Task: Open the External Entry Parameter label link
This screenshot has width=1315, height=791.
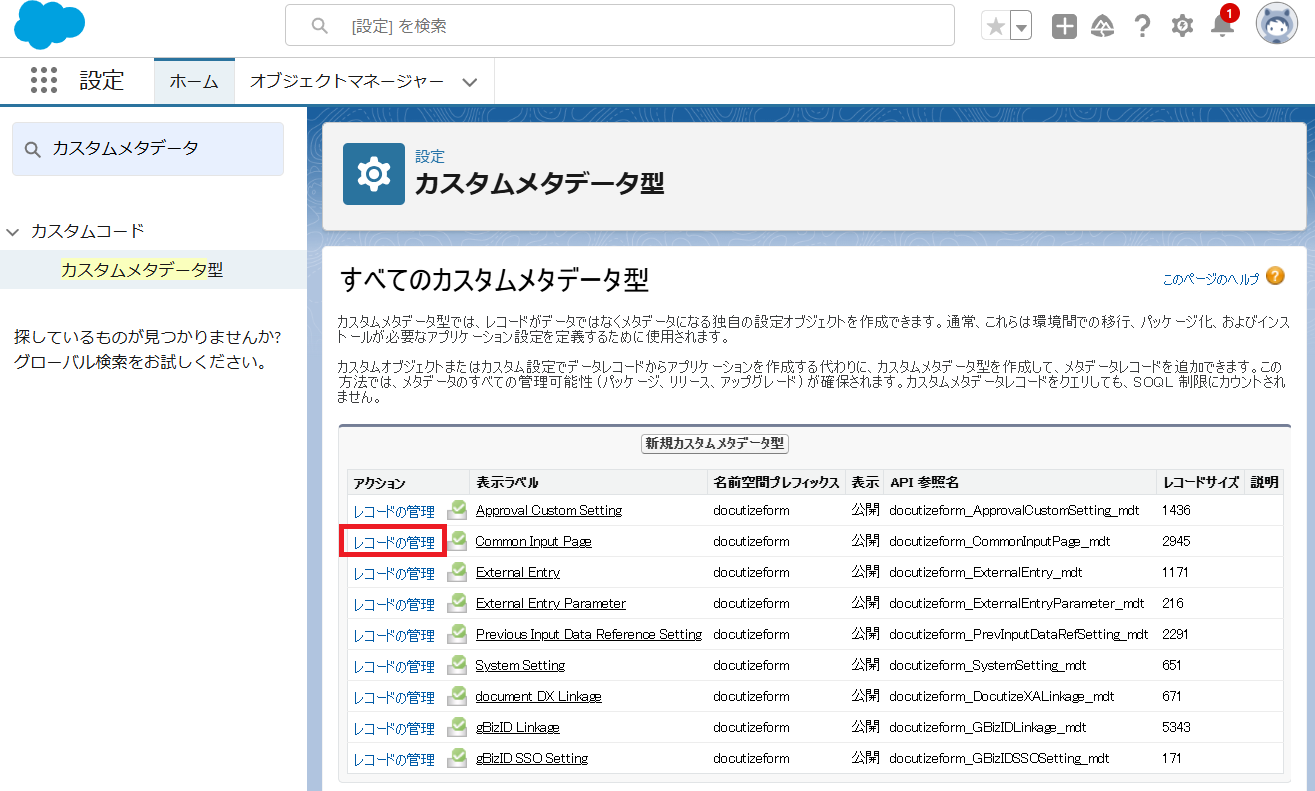Action: click(551, 603)
